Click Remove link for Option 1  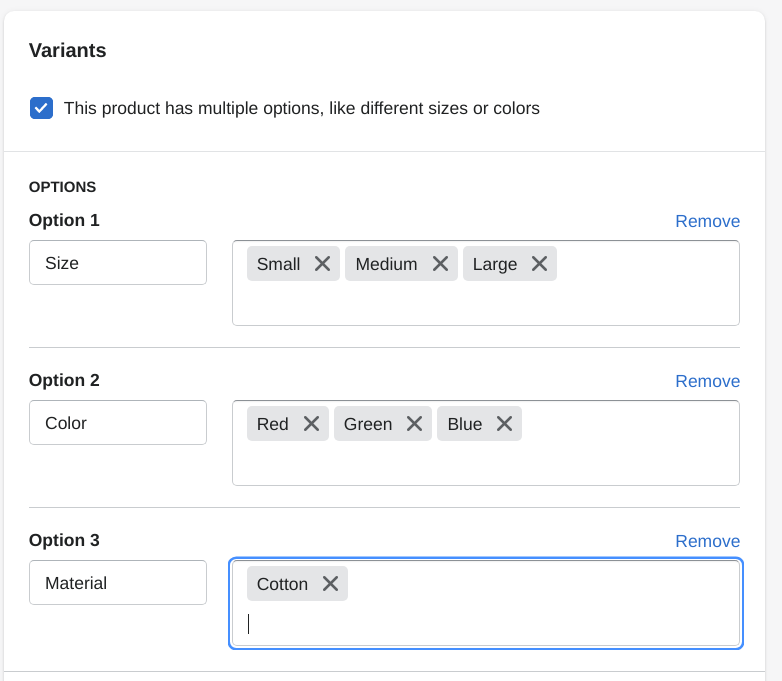(707, 221)
